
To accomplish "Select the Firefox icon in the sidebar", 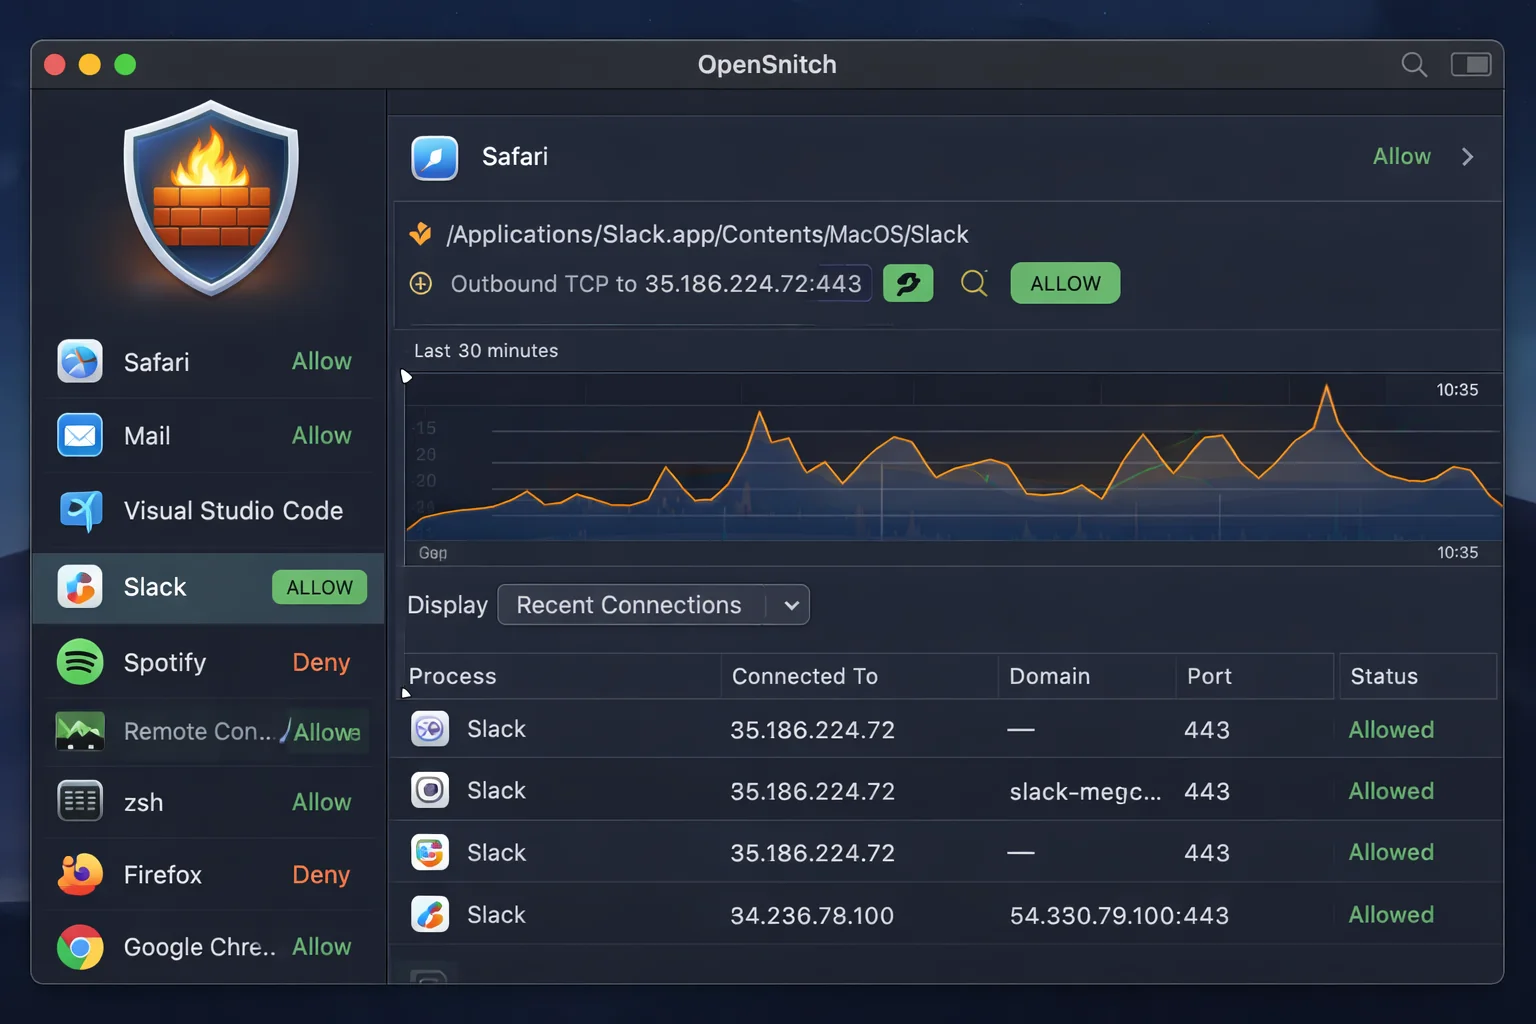I will 80,875.
